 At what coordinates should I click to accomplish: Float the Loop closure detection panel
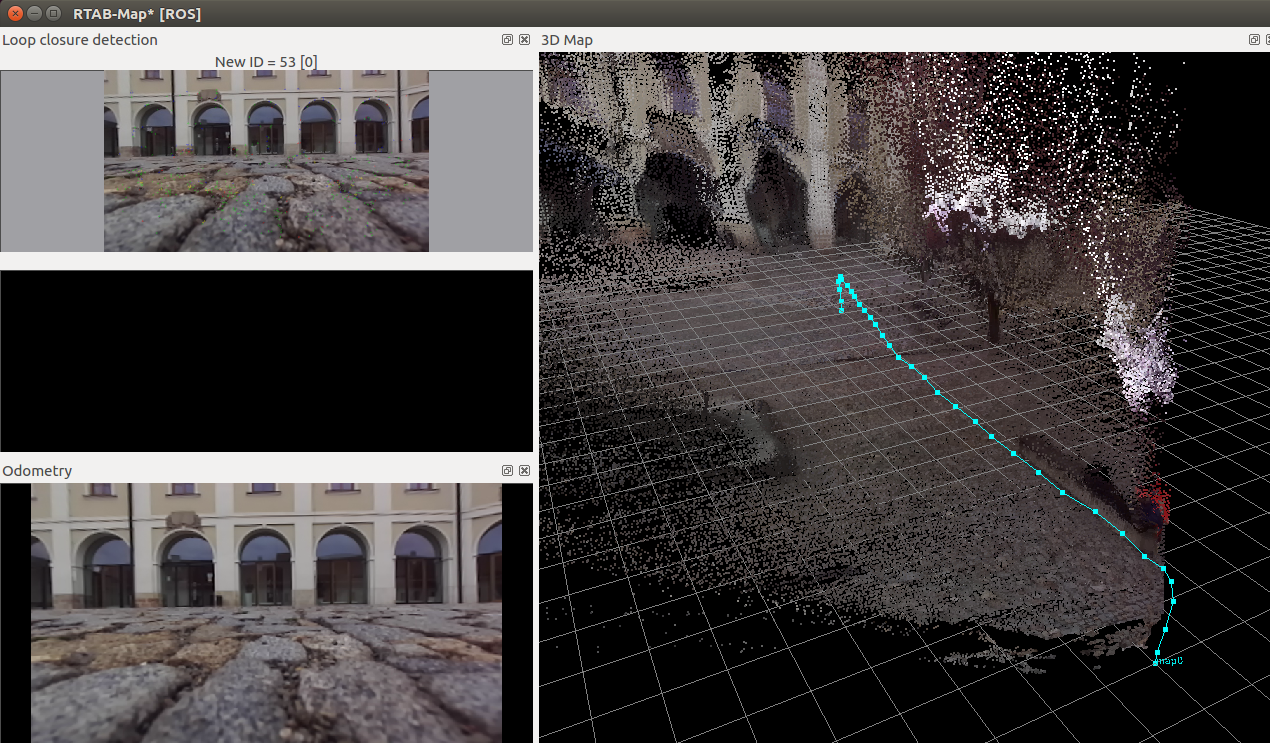pyautogui.click(x=508, y=40)
